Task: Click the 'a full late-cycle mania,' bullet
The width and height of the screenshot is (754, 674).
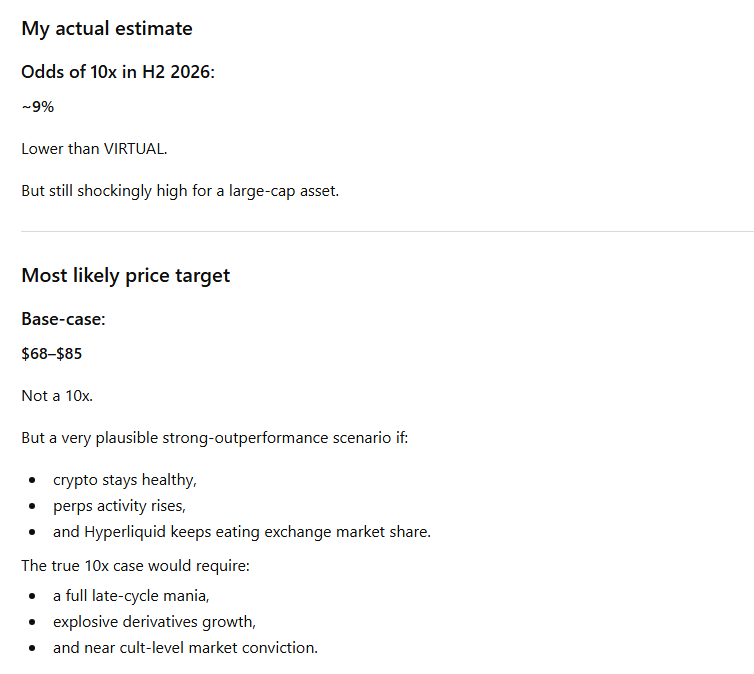Action: 131,596
